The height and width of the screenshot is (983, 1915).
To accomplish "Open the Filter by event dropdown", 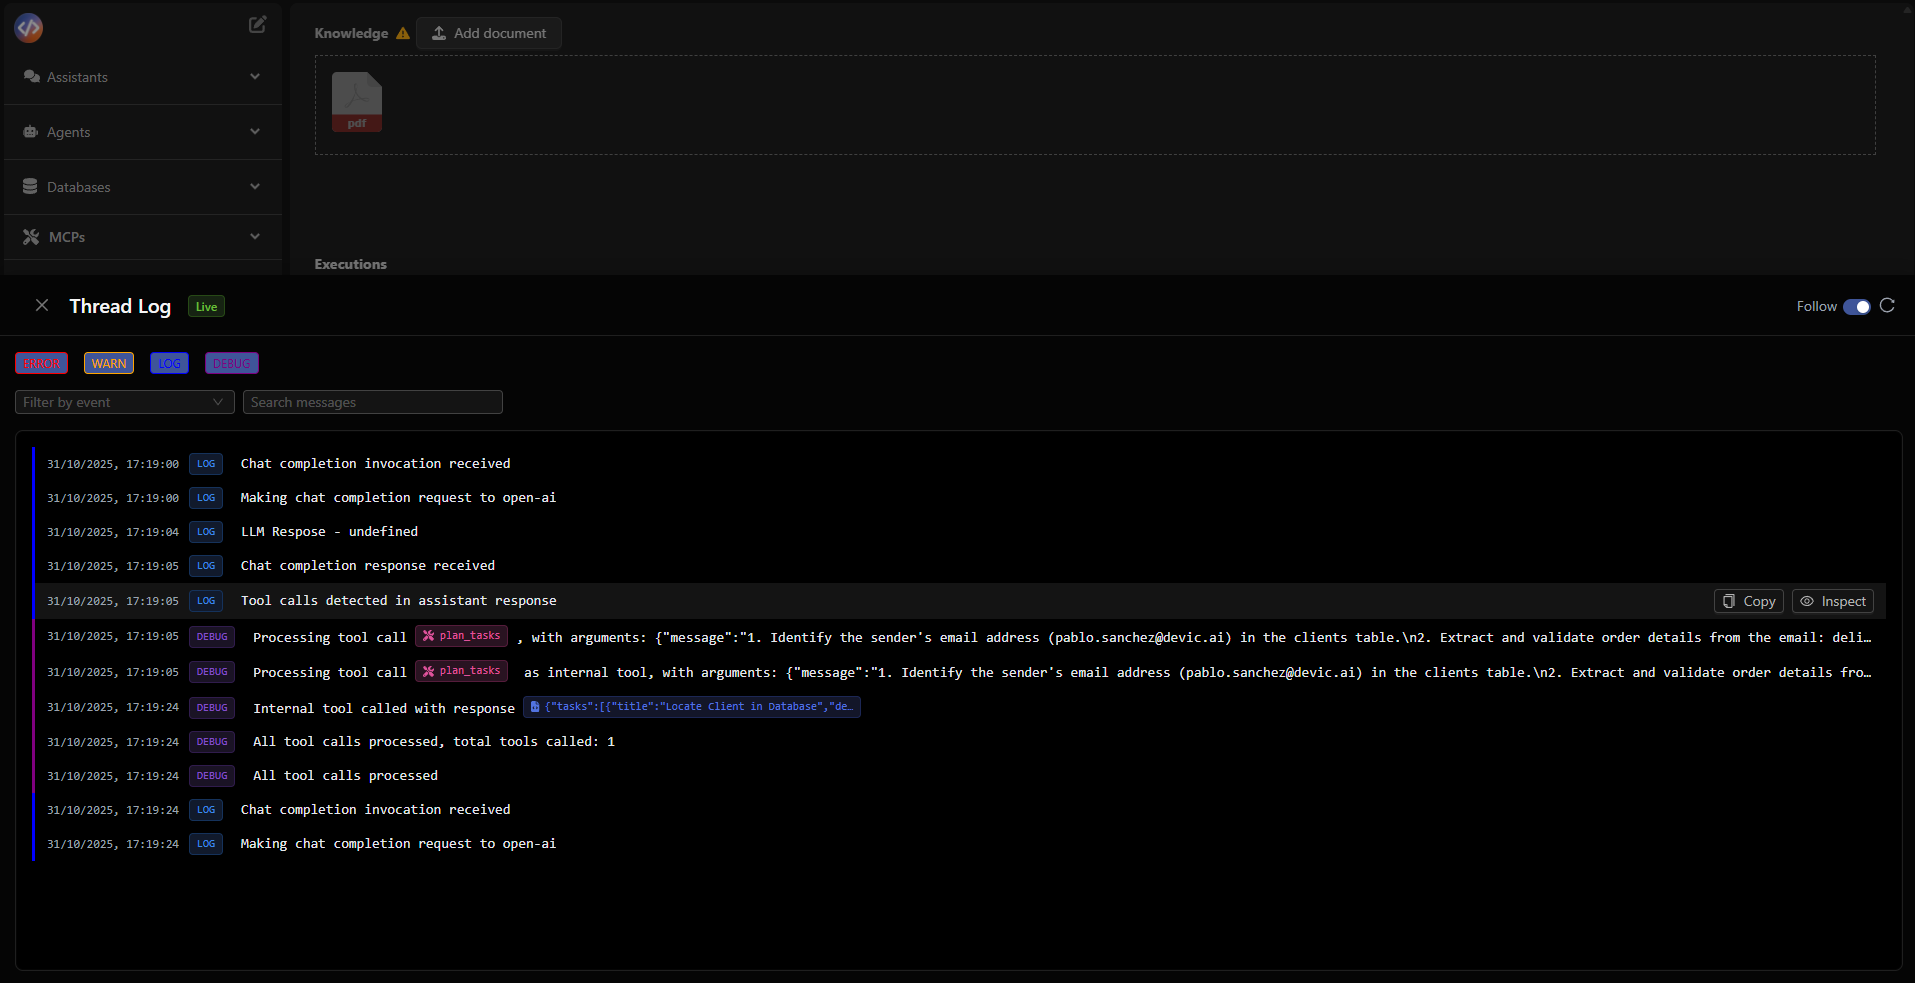I will 125,402.
